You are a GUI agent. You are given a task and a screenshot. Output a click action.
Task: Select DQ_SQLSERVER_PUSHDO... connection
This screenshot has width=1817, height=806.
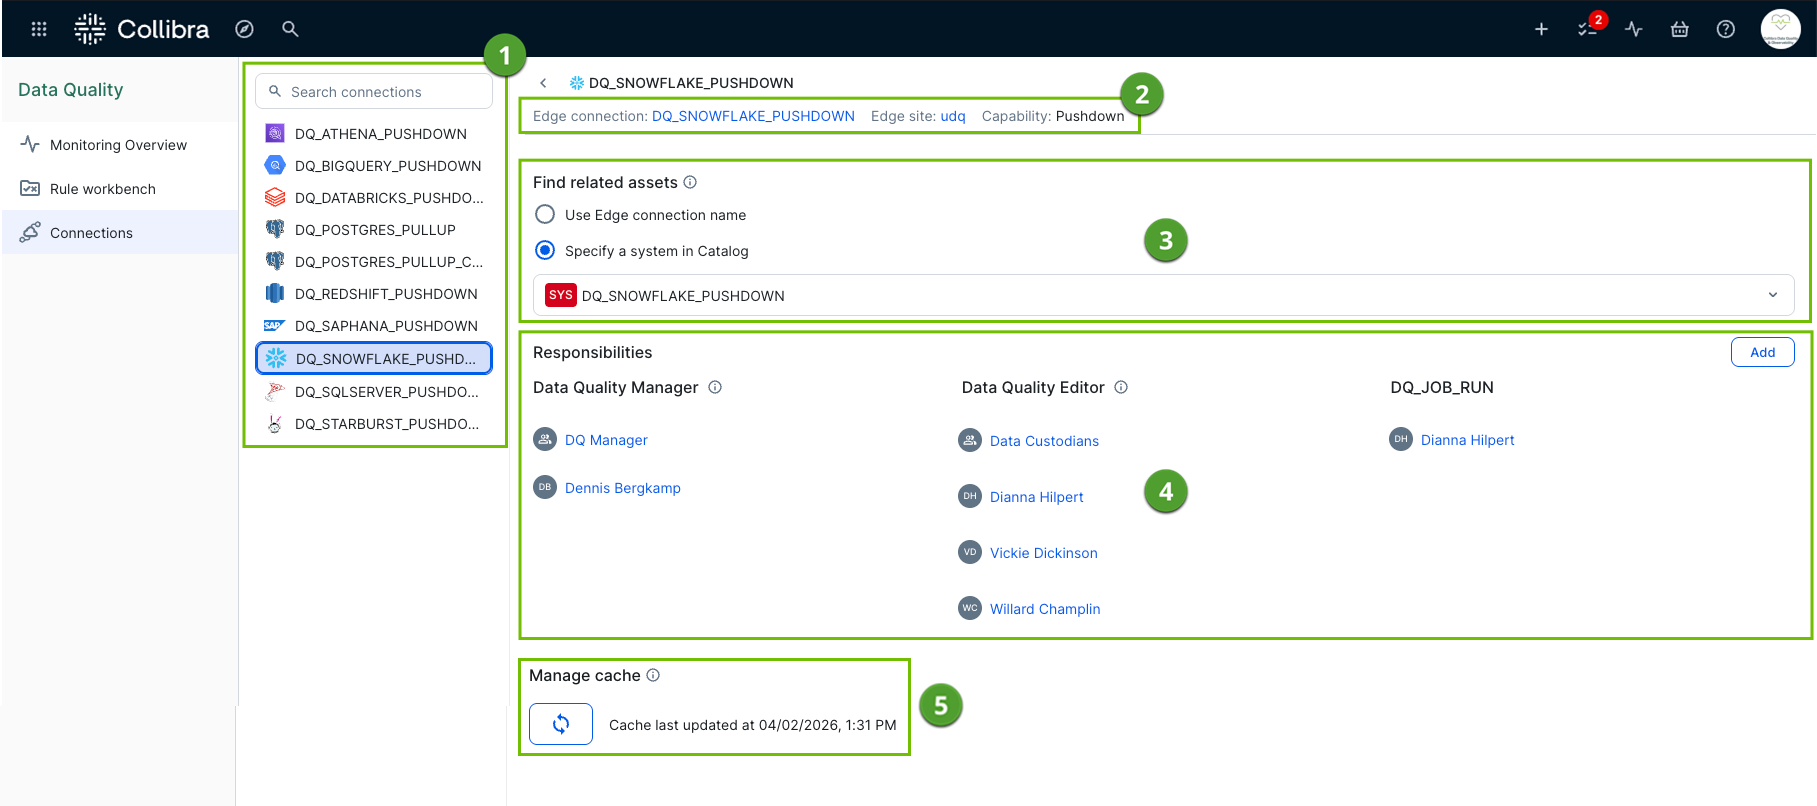pyautogui.click(x=374, y=392)
